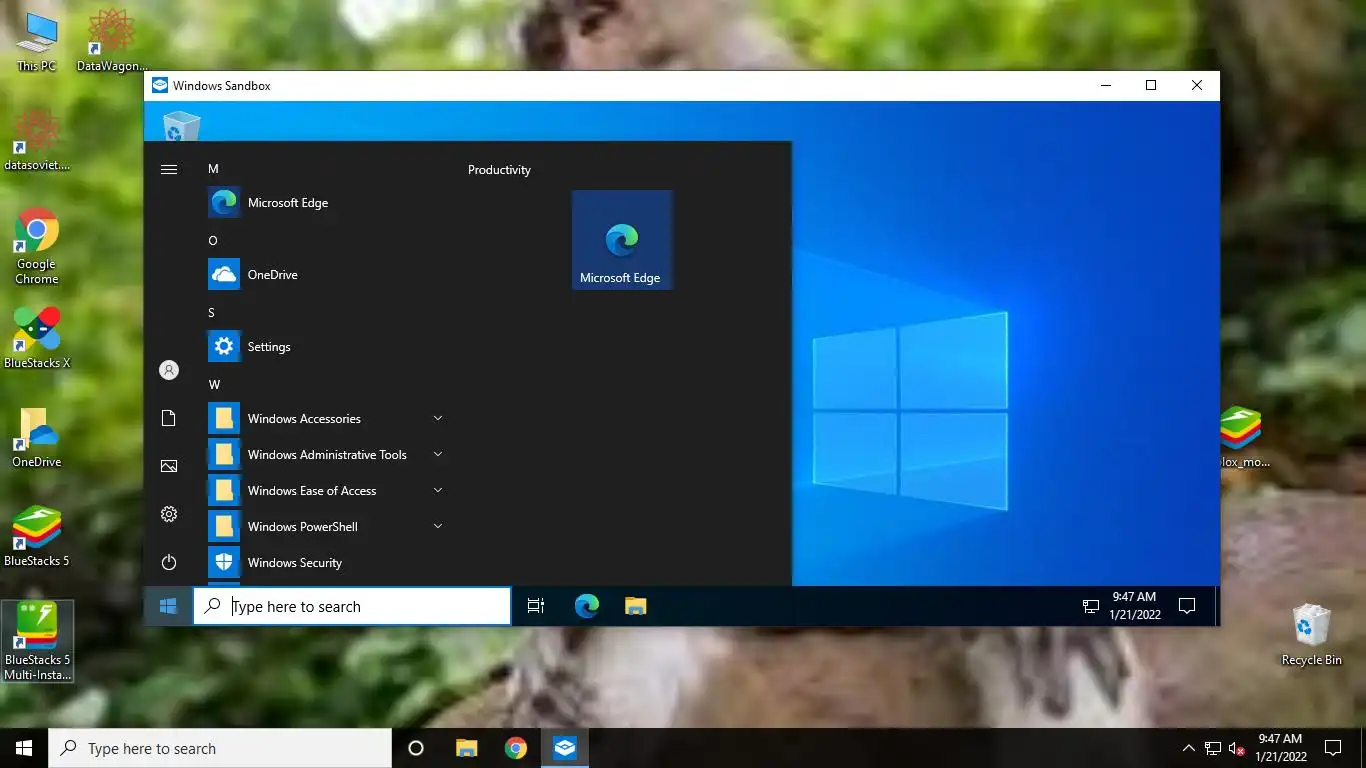
Task: Open Windows Security app entry
Action: click(325, 563)
